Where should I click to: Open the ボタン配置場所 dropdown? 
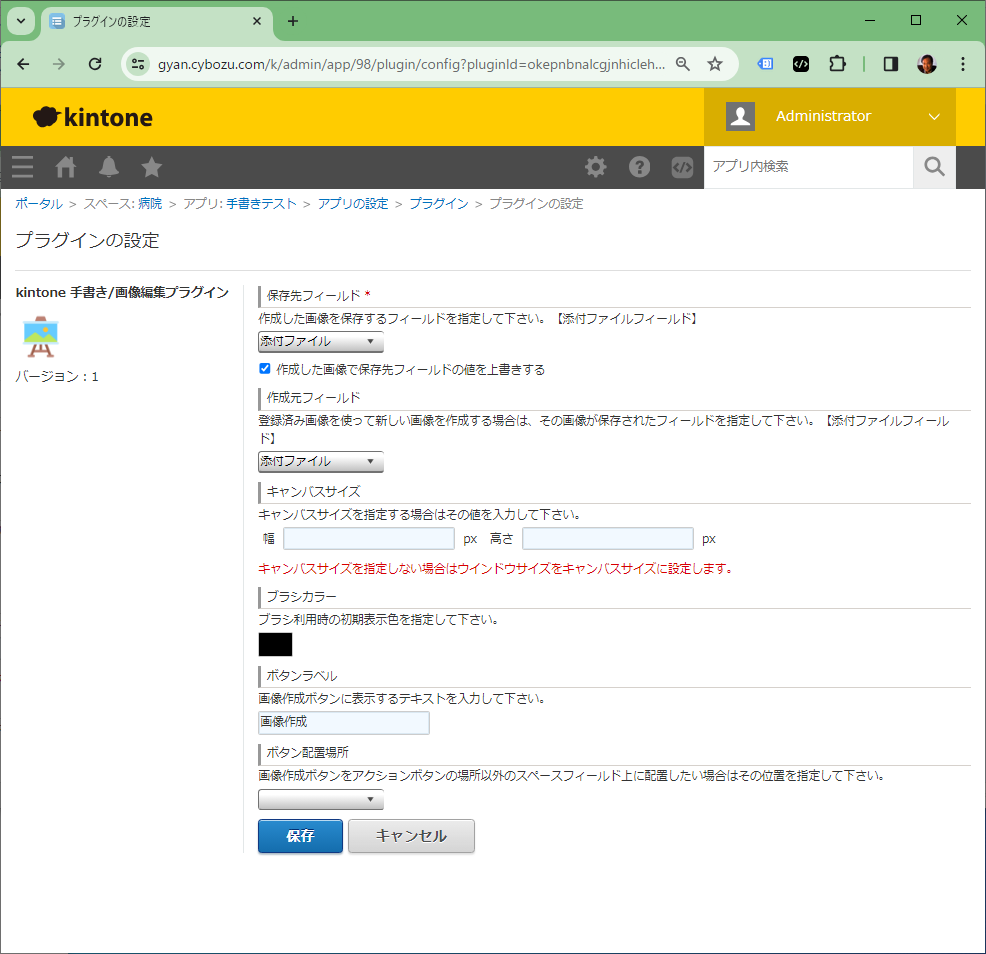click(321, 799)
